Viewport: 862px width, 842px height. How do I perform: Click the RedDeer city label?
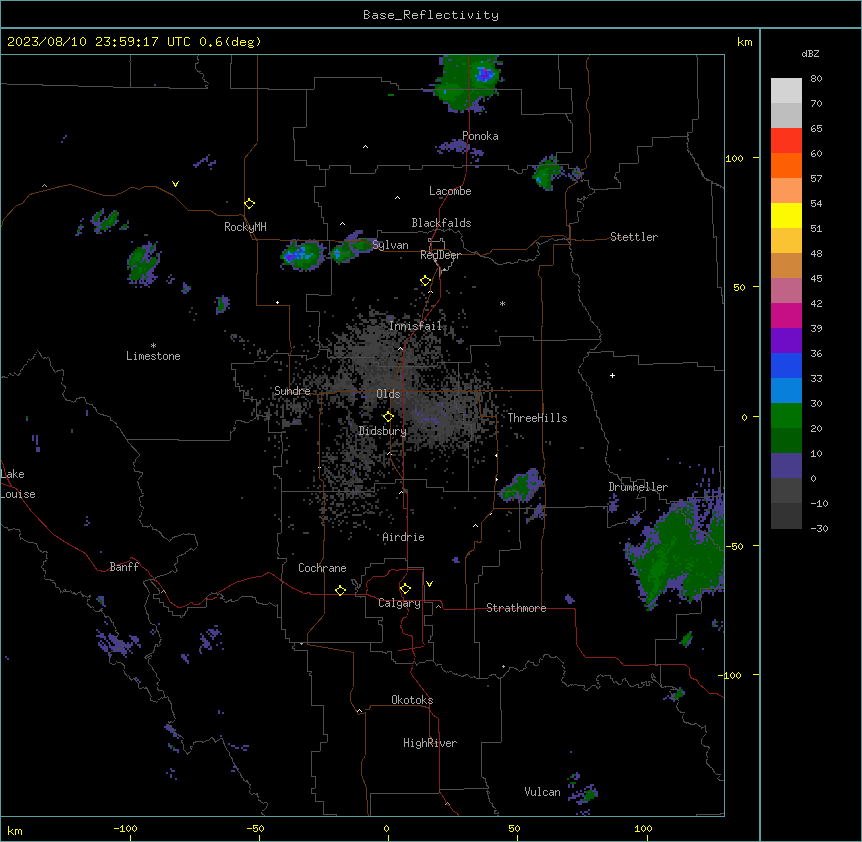coord(440,255)
